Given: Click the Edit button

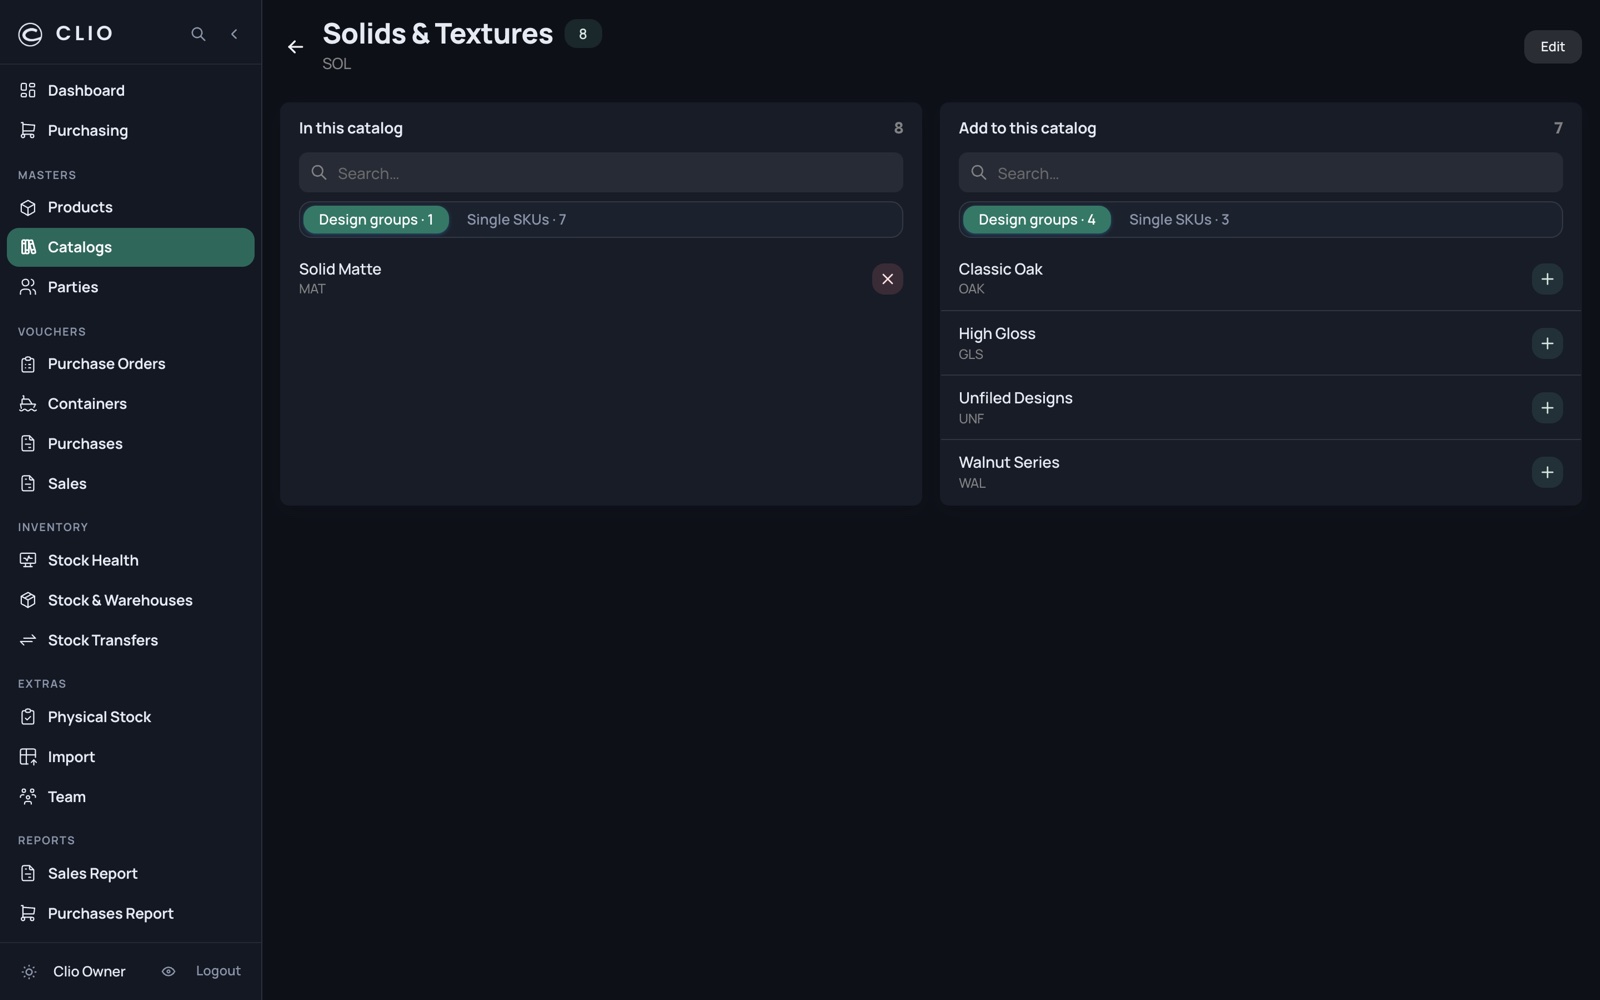Looking at the screenshot, I should click(x=1552, y=47).
